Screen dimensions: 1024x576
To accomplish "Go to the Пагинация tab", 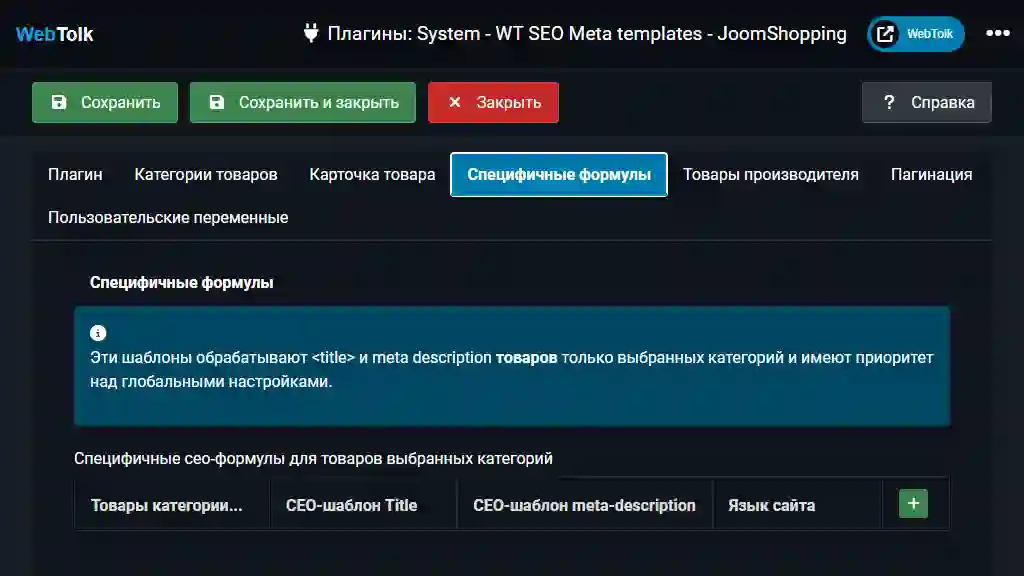I will (x=932, y=174).
